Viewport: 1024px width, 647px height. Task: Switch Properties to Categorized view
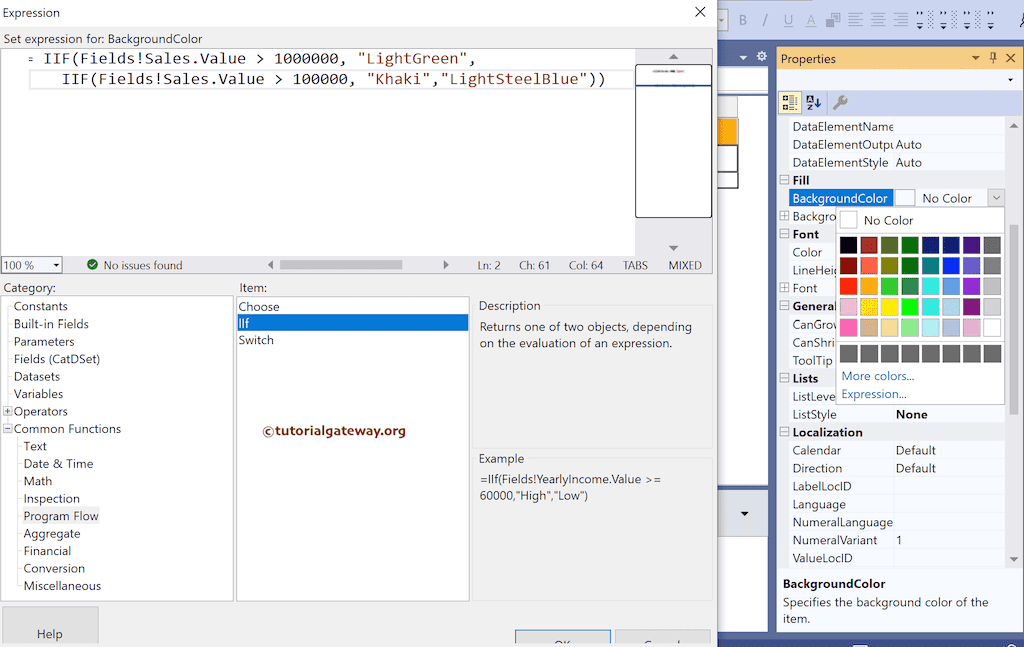790,102
